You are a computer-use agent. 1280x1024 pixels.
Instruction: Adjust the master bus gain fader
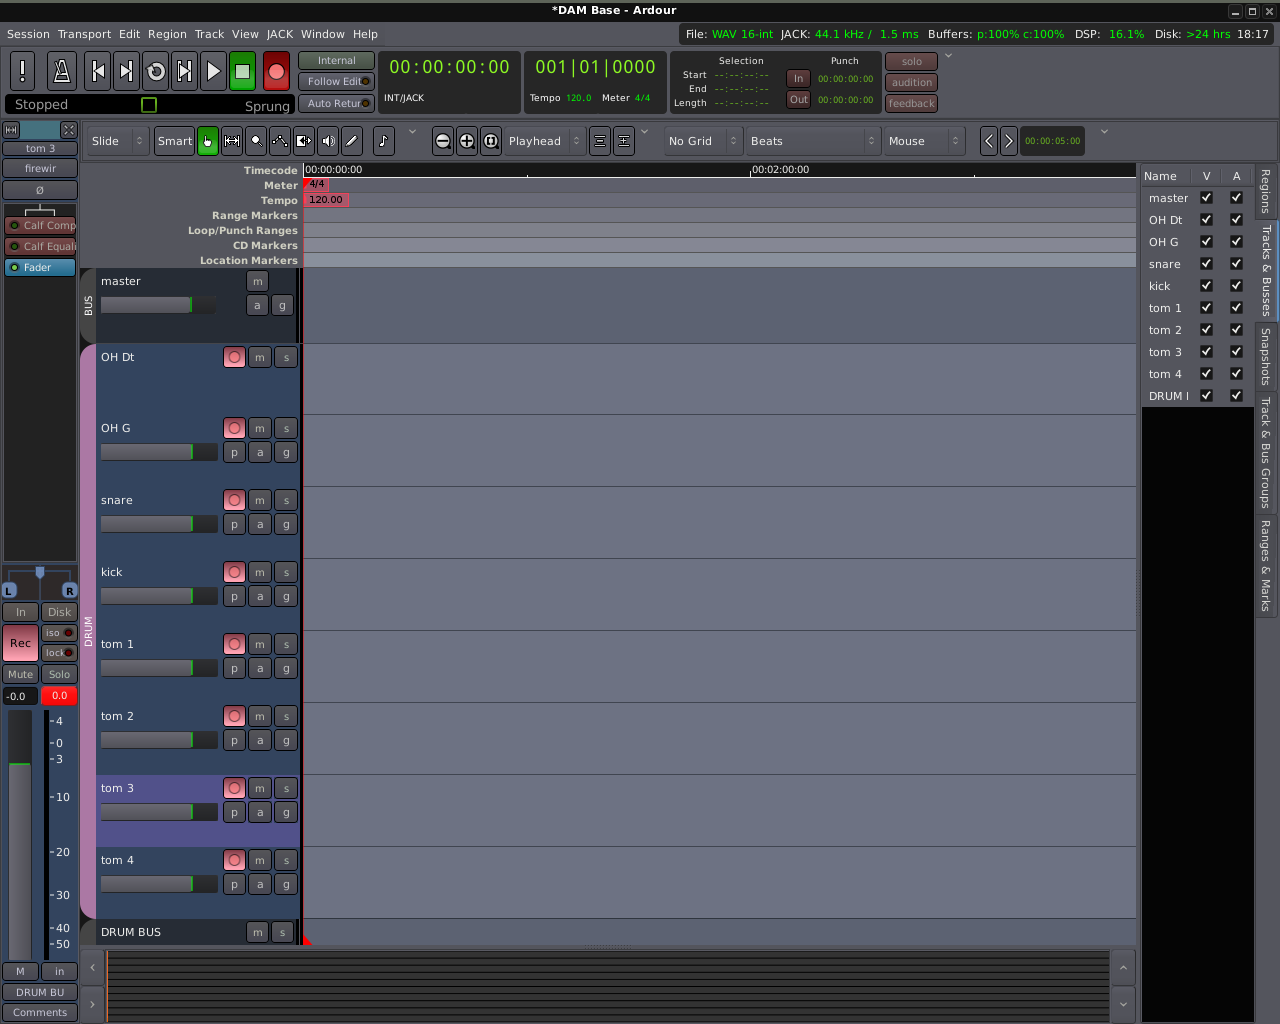pyautogui.click(x=158, y=305)
